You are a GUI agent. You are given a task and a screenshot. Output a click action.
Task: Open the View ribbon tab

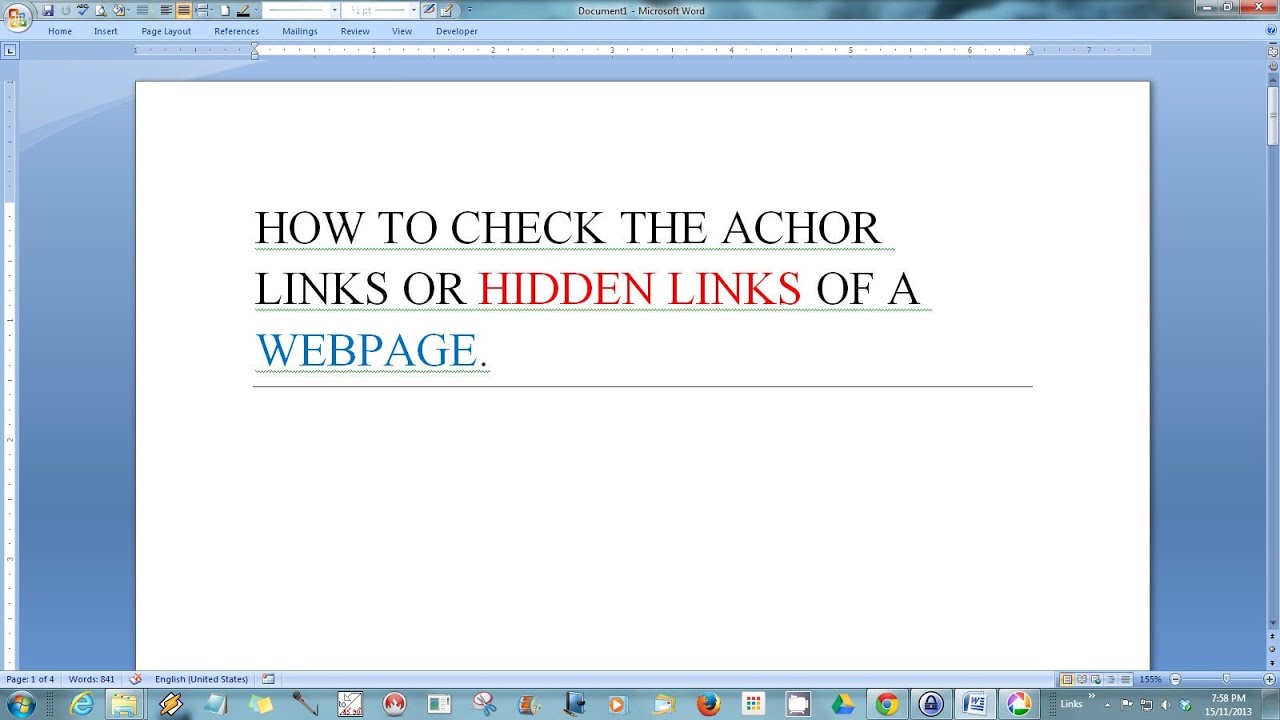pyautogui.click(x=402, y=31)
